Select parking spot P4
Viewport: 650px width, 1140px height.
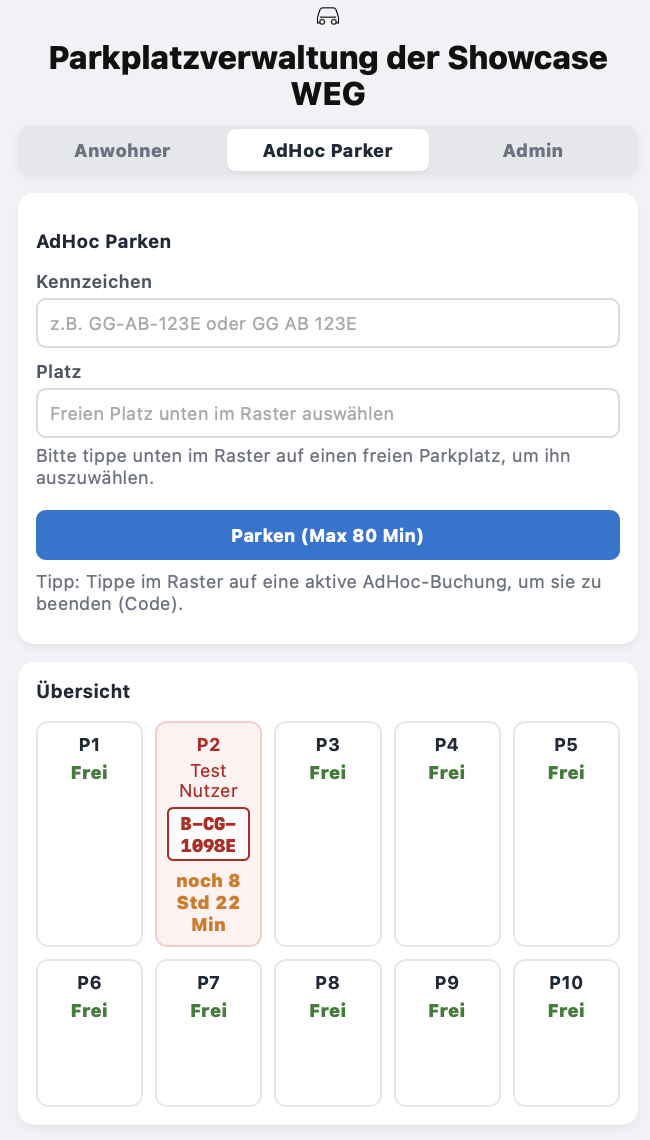tap(447, 833)
